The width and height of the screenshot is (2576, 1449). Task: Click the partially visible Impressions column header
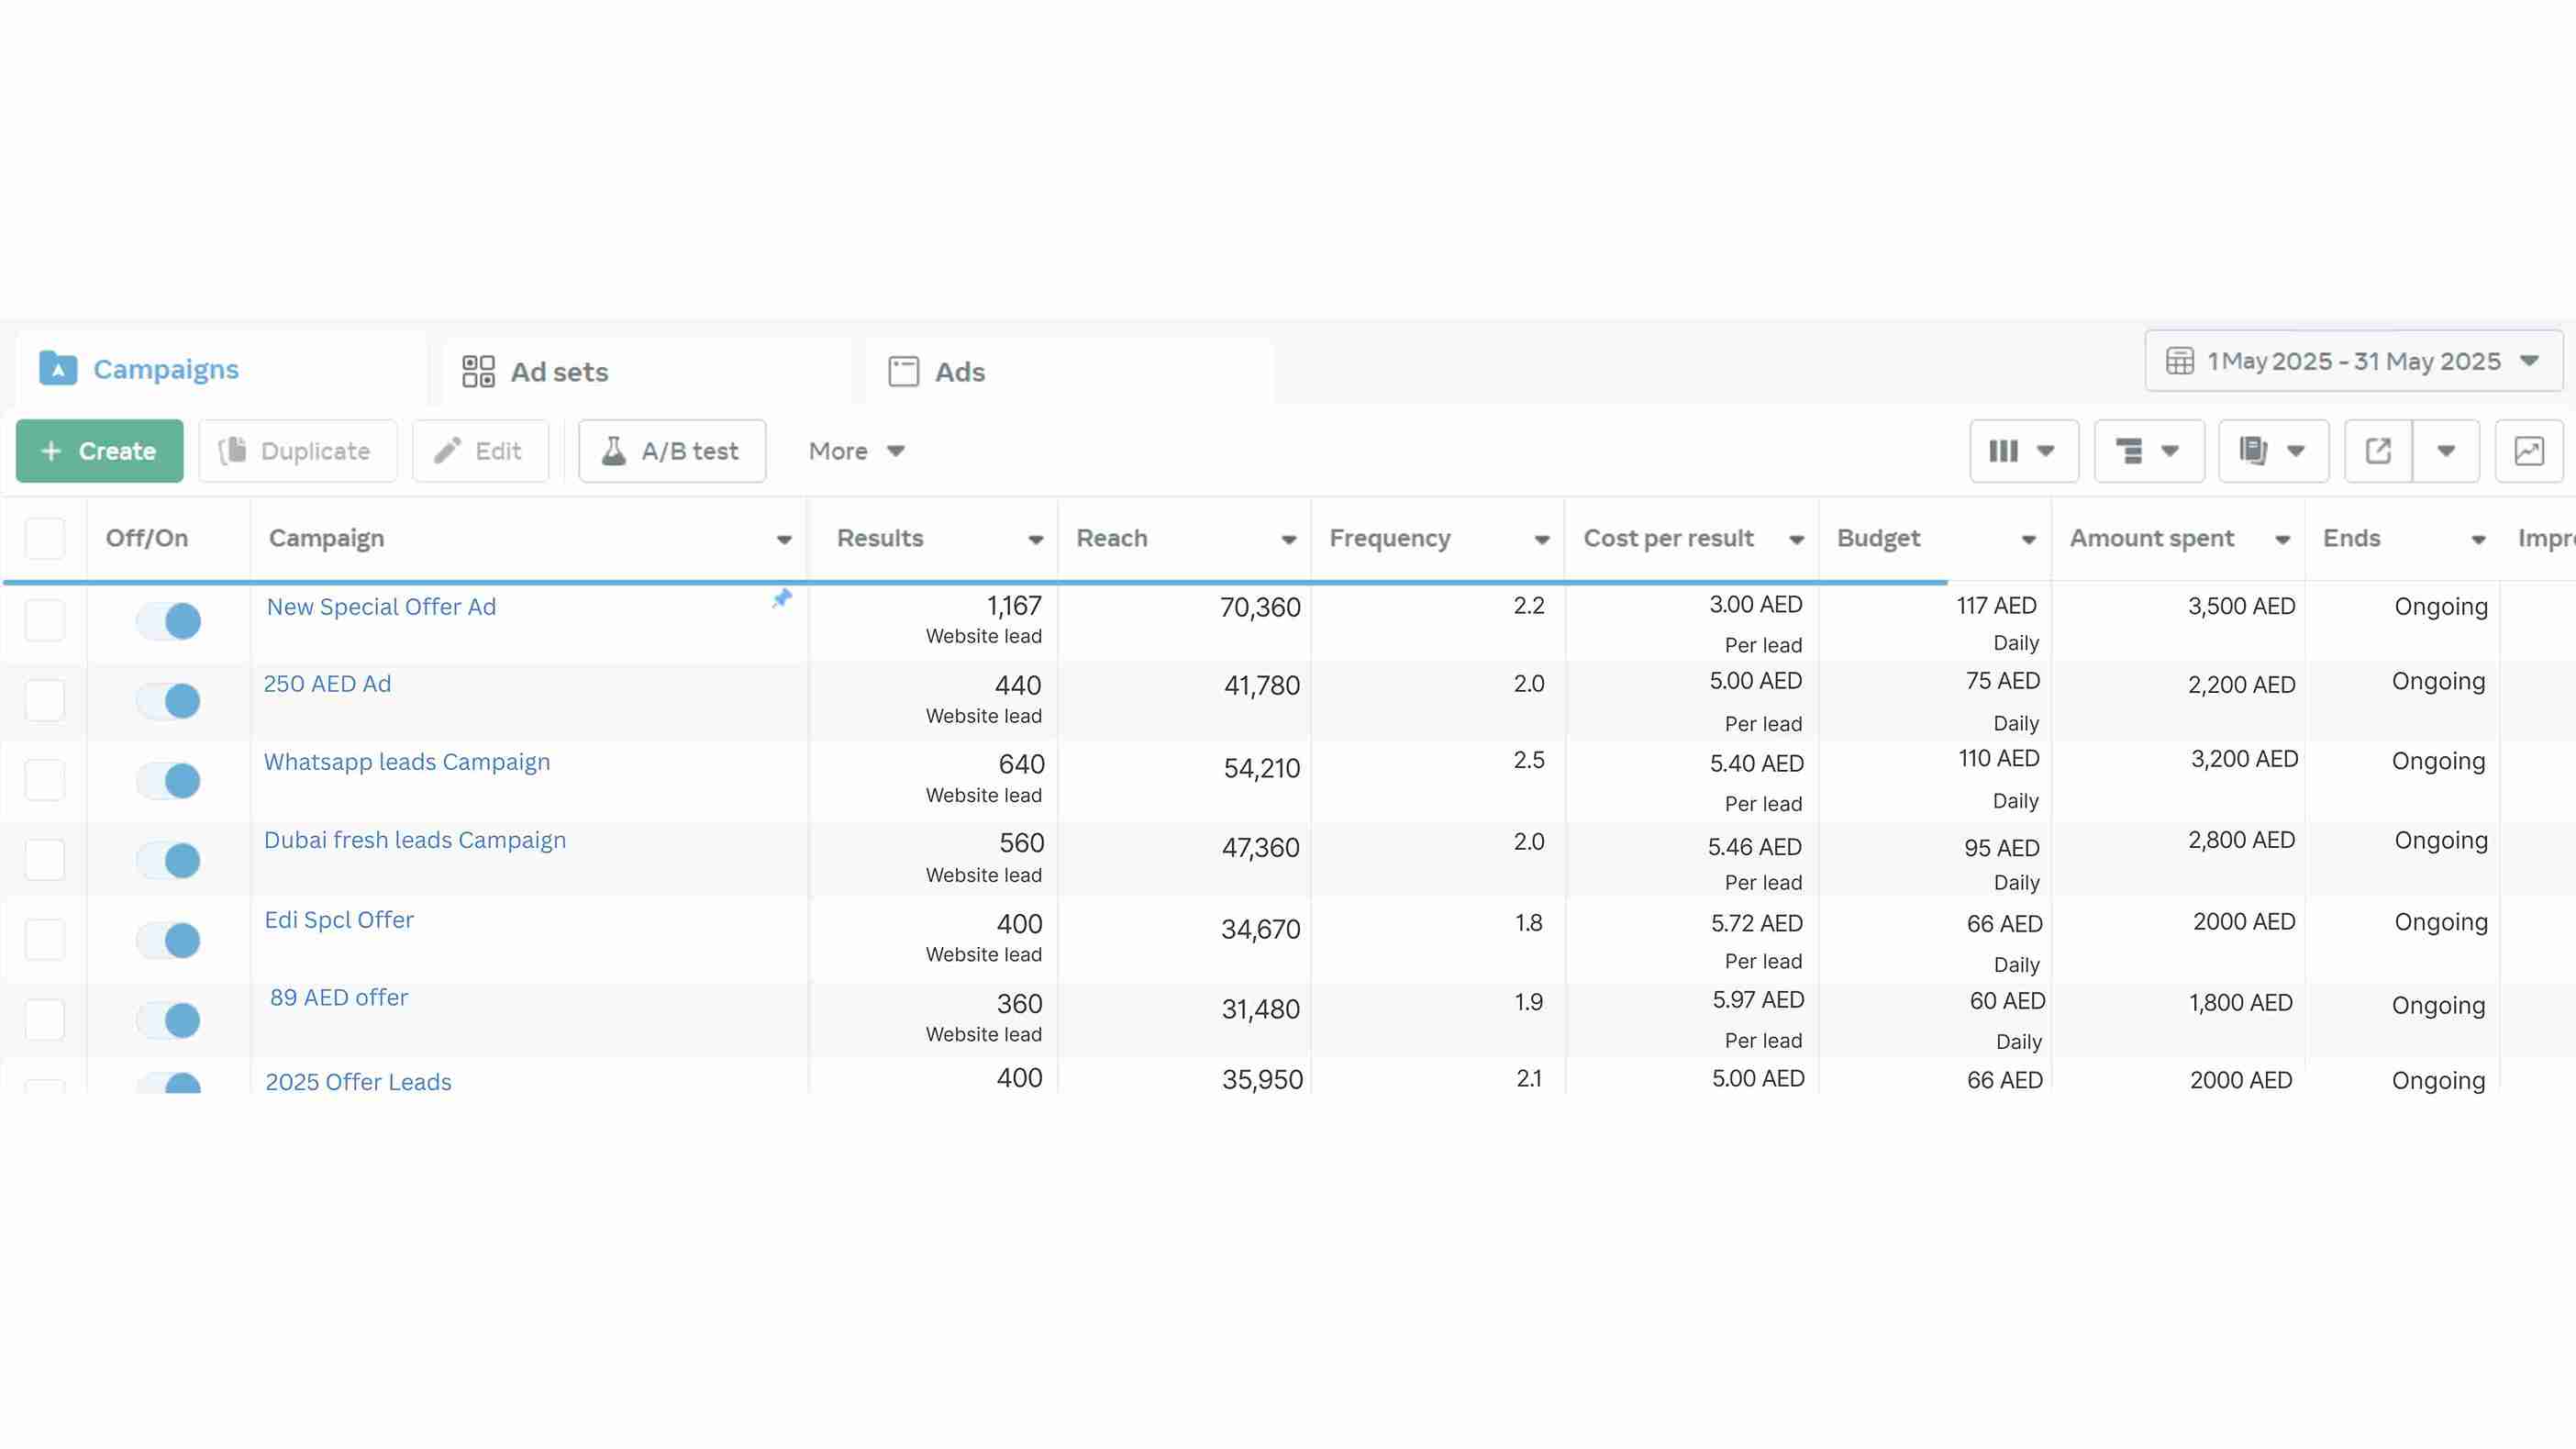tap(2546, 538)
